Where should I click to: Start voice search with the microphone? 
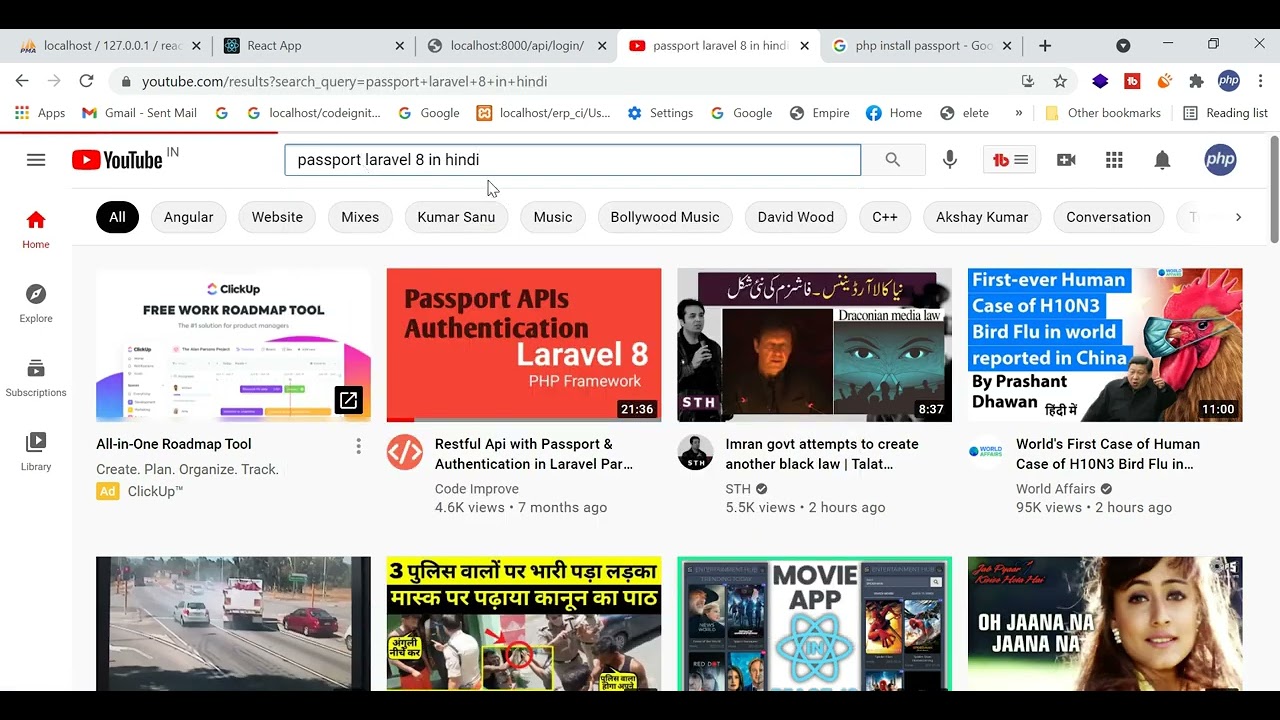click(950, 160)
